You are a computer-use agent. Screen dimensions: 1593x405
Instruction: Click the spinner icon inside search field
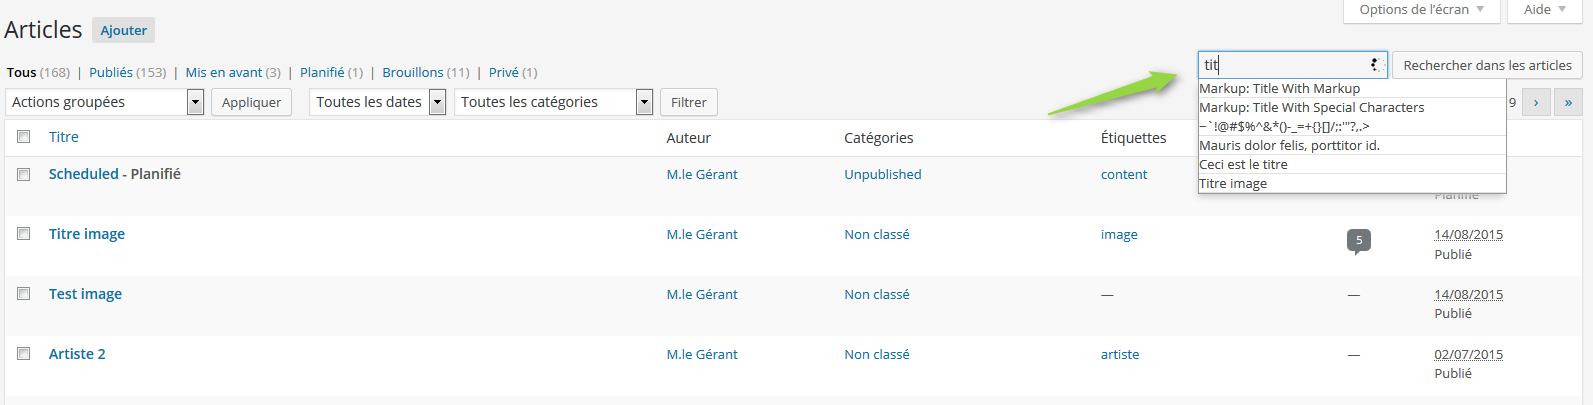point(1376,65)
